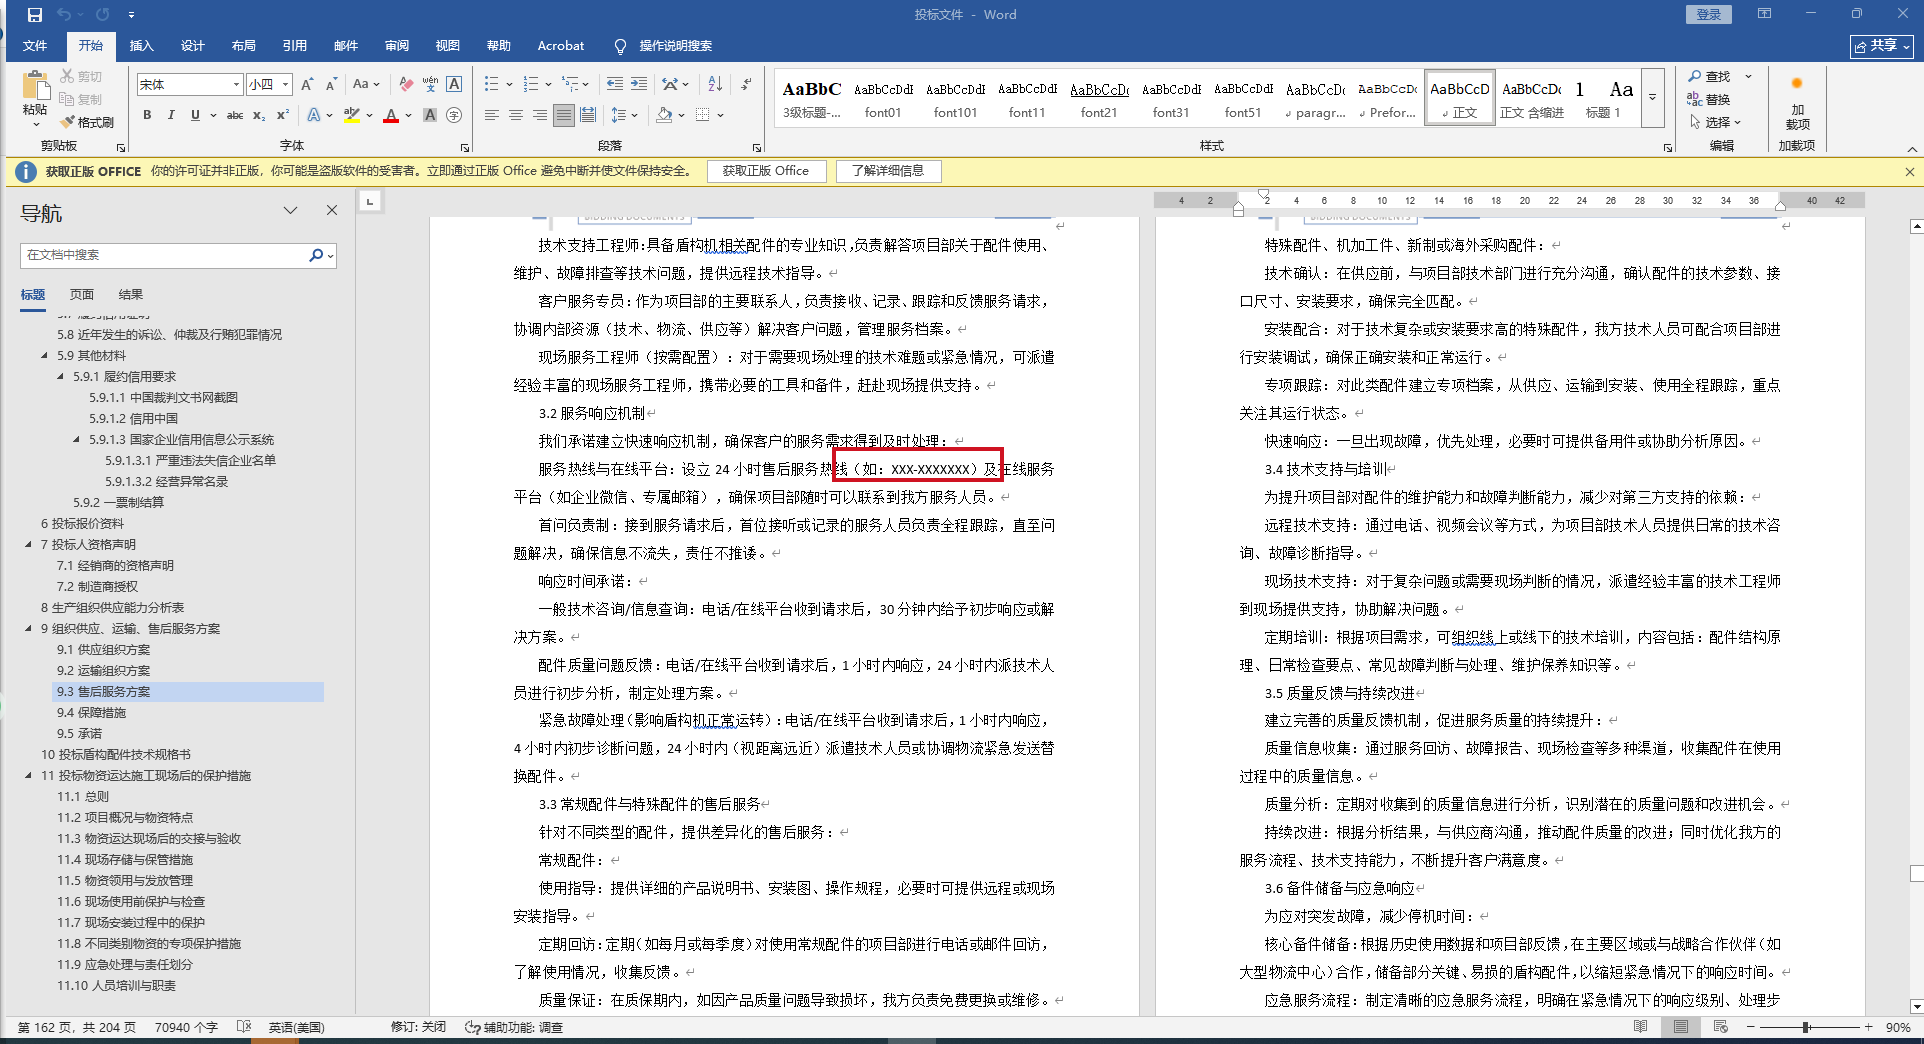Click the 获取正版 Office button
The height and width of the screenshot is (1044, 1924).
766,171
